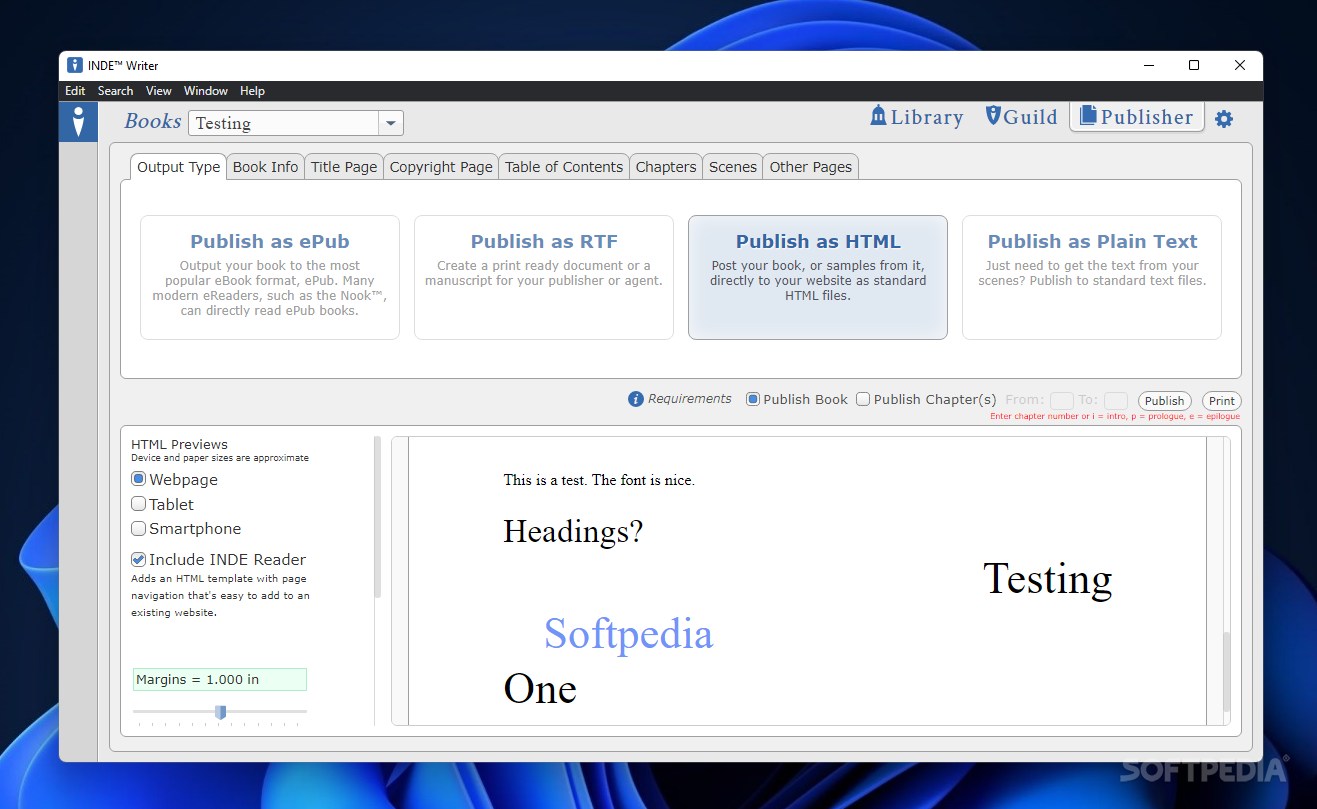Image resolution: width=1317 pixels, height=809 pixels.
Task: Click the INDE Writer title bar icon
Action: pyautogui.click(x=75, y=65)
